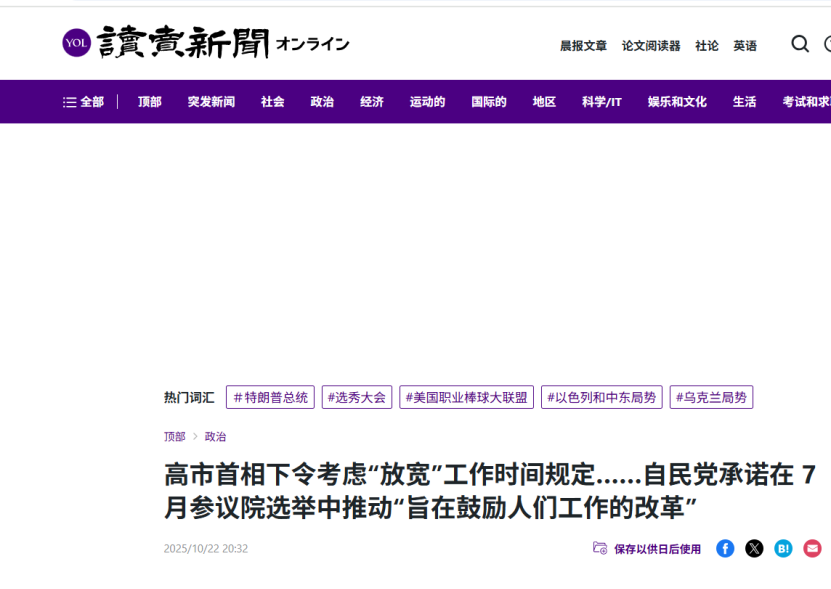Click 顶部 breadcrumb link
Viewport: 831px width, 589px height.
tap(174, 437)
